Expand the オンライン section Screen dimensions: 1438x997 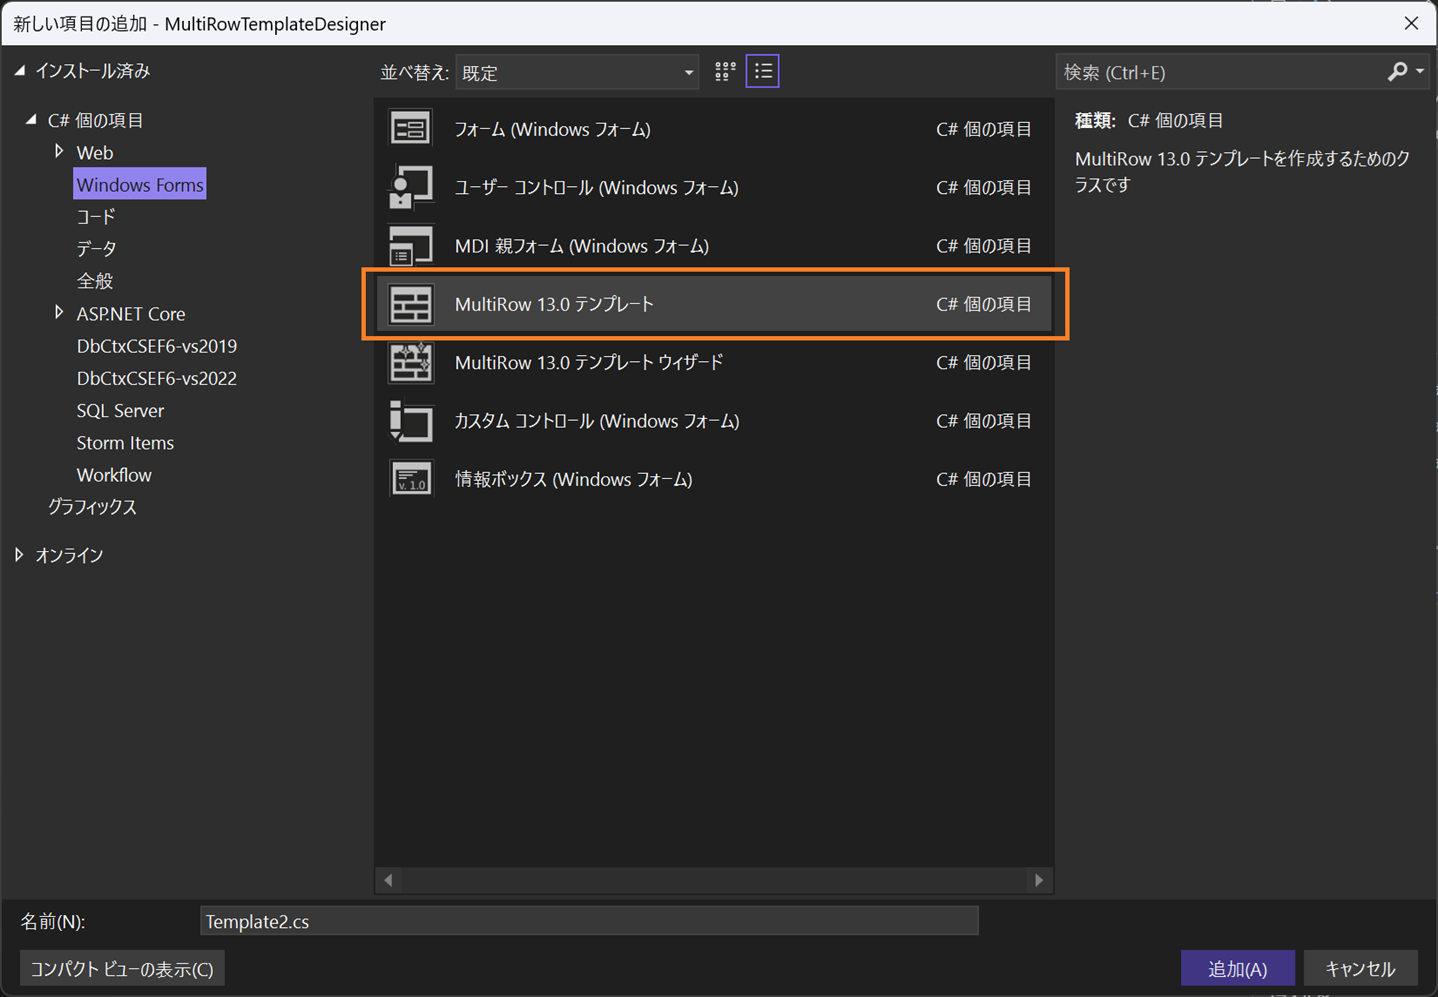(x=19, y=555)
